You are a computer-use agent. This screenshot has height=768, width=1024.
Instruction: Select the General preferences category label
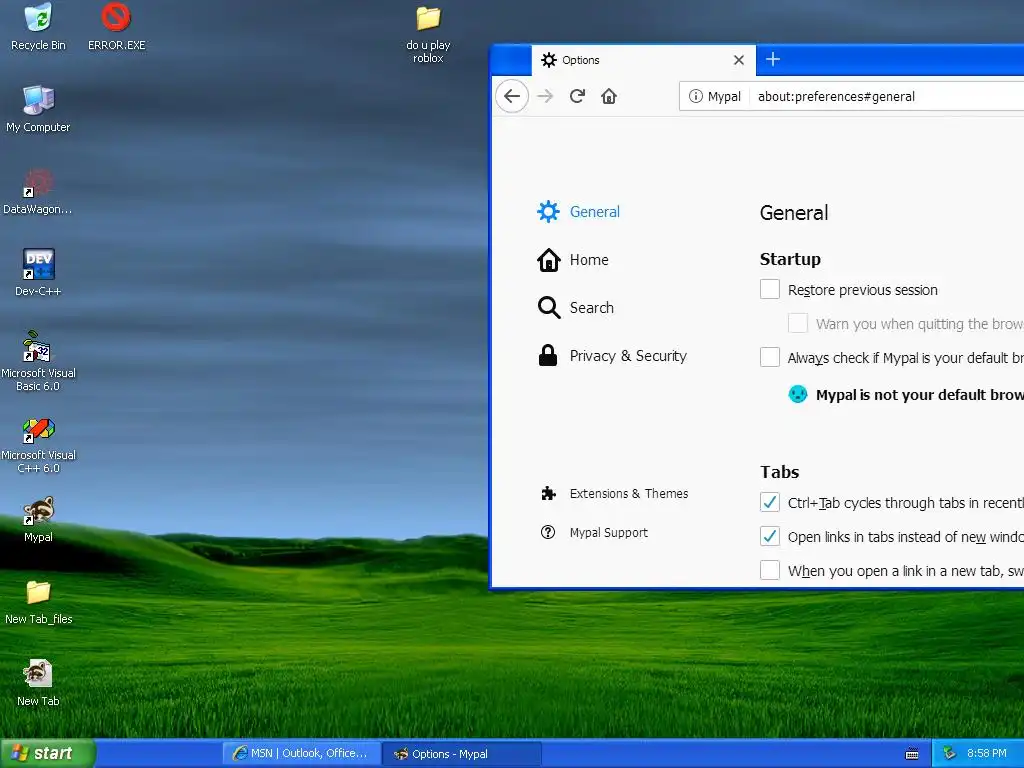tap(594, 212)
